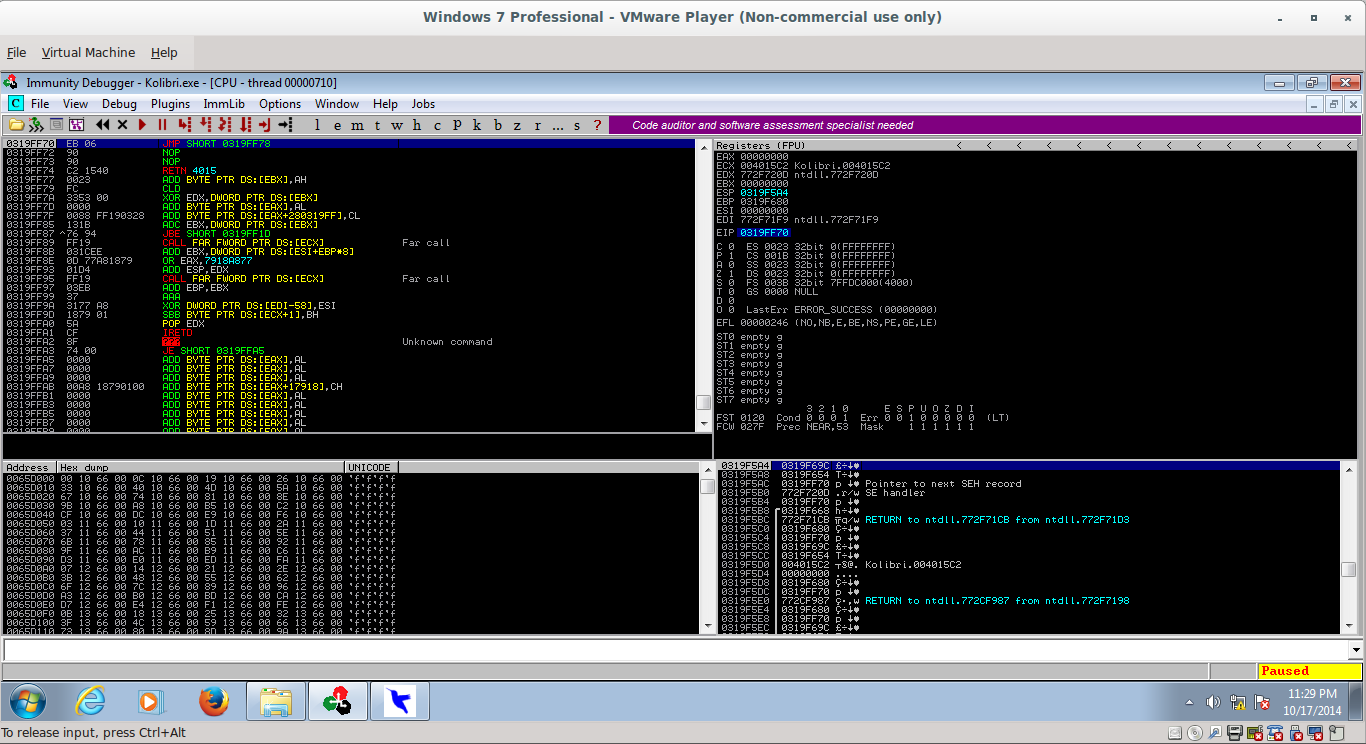Open Patches window with 'P' button
Viewport: 1366px width, 744px height.
click(456, 125)
